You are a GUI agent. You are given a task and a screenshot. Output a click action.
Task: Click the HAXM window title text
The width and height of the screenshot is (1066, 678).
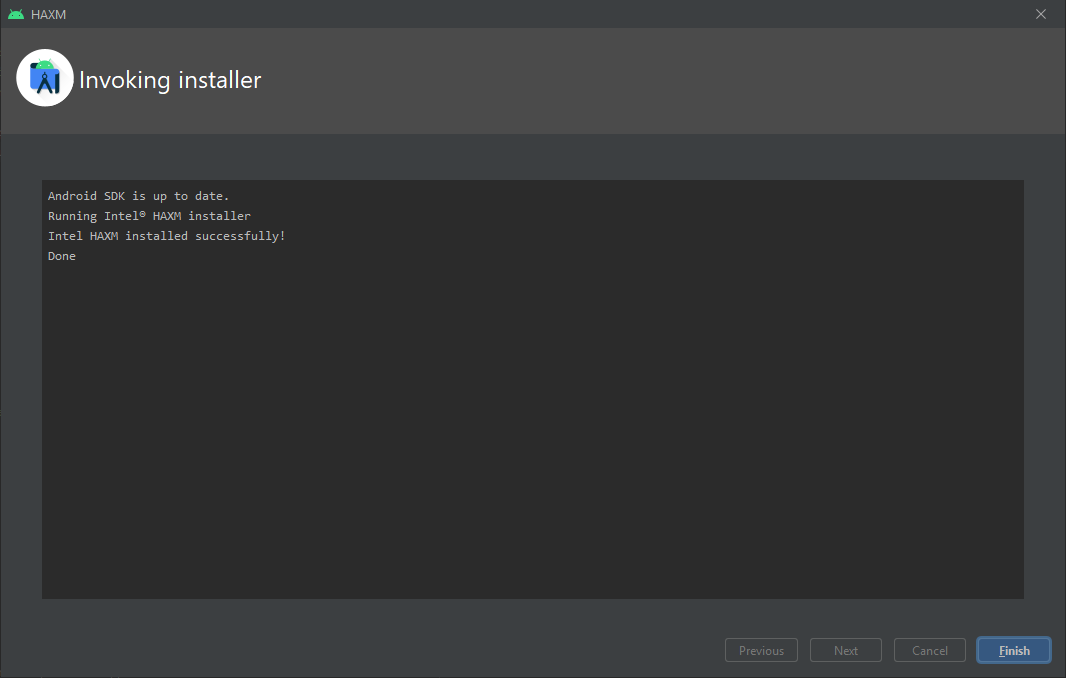pos(48,14)
